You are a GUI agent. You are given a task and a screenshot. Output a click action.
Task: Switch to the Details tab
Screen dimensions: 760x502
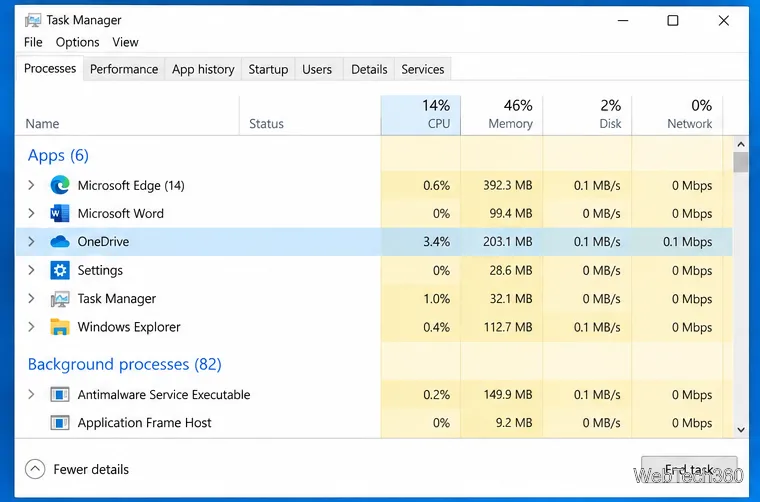(x=369, y=69)
